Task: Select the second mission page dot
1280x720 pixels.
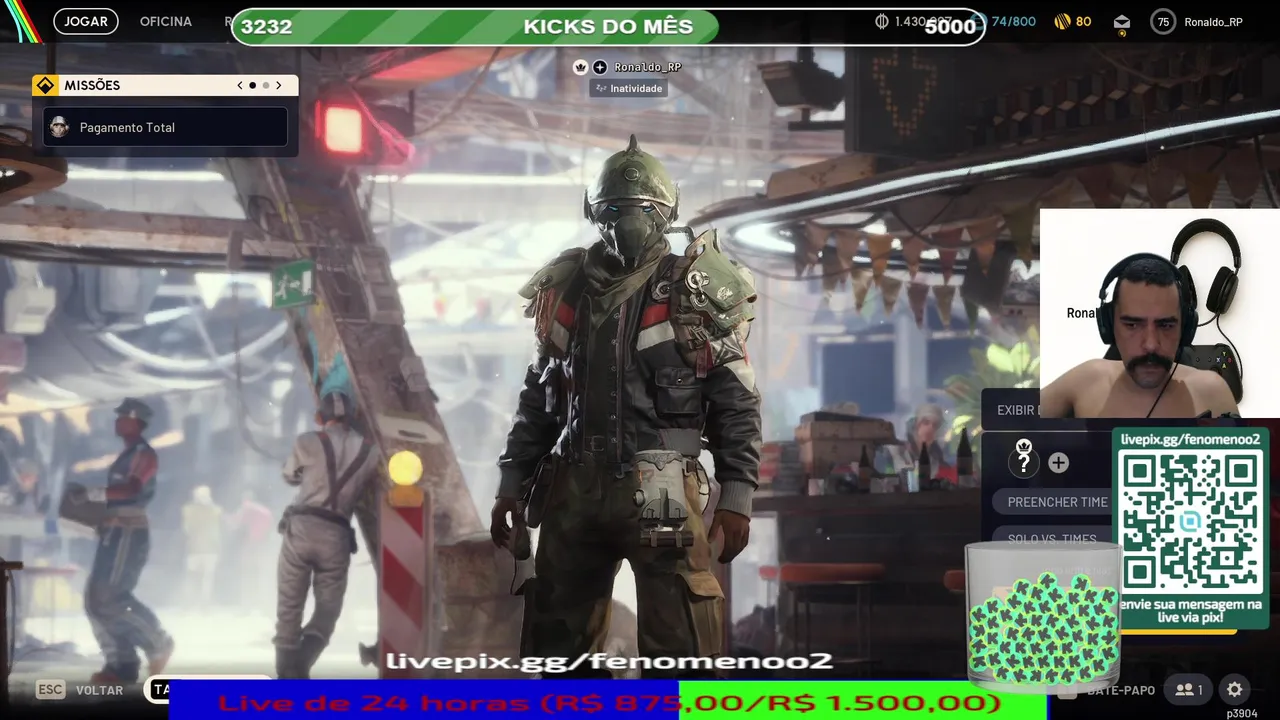Action: tap(265, 85)
